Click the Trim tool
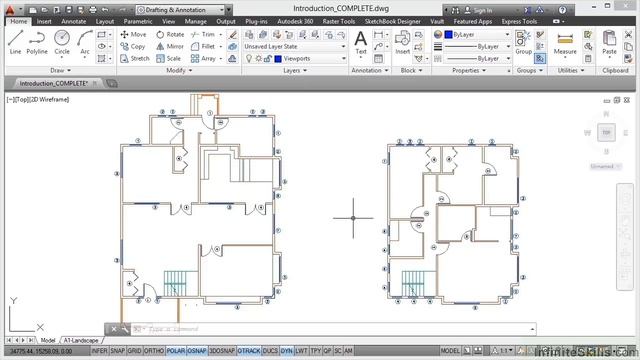The width and height of the screenshot is (640, 360). coord(203,35)
